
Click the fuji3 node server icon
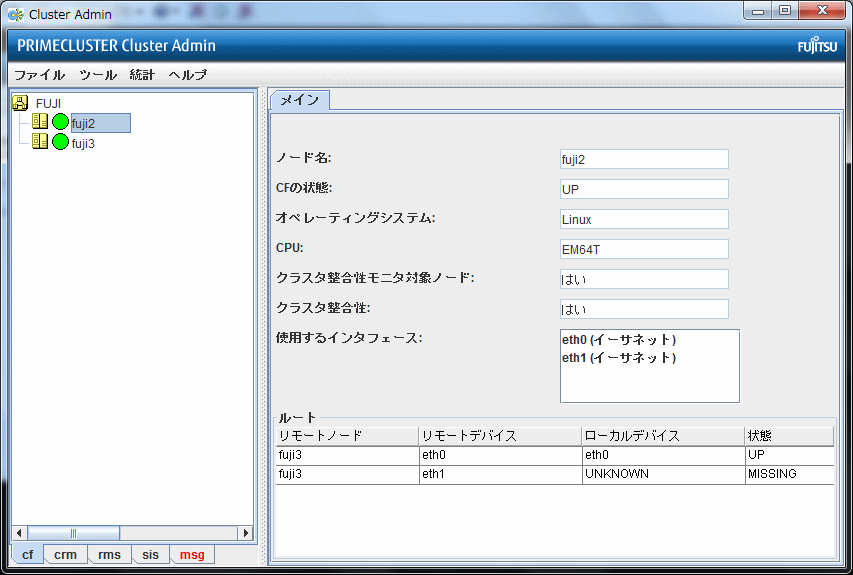point(40,141)
